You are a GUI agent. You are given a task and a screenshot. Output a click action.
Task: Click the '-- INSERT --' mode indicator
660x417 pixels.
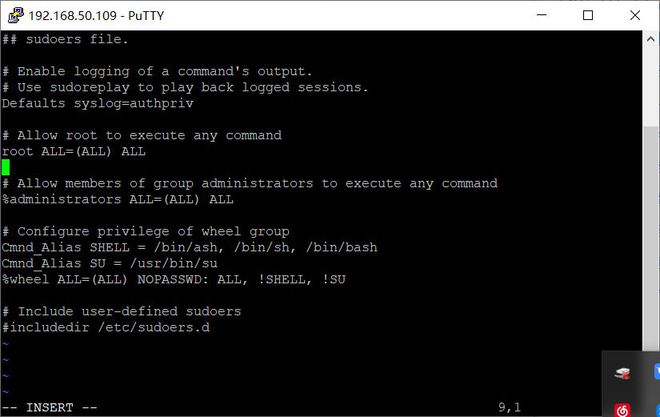tap(50, 407)
